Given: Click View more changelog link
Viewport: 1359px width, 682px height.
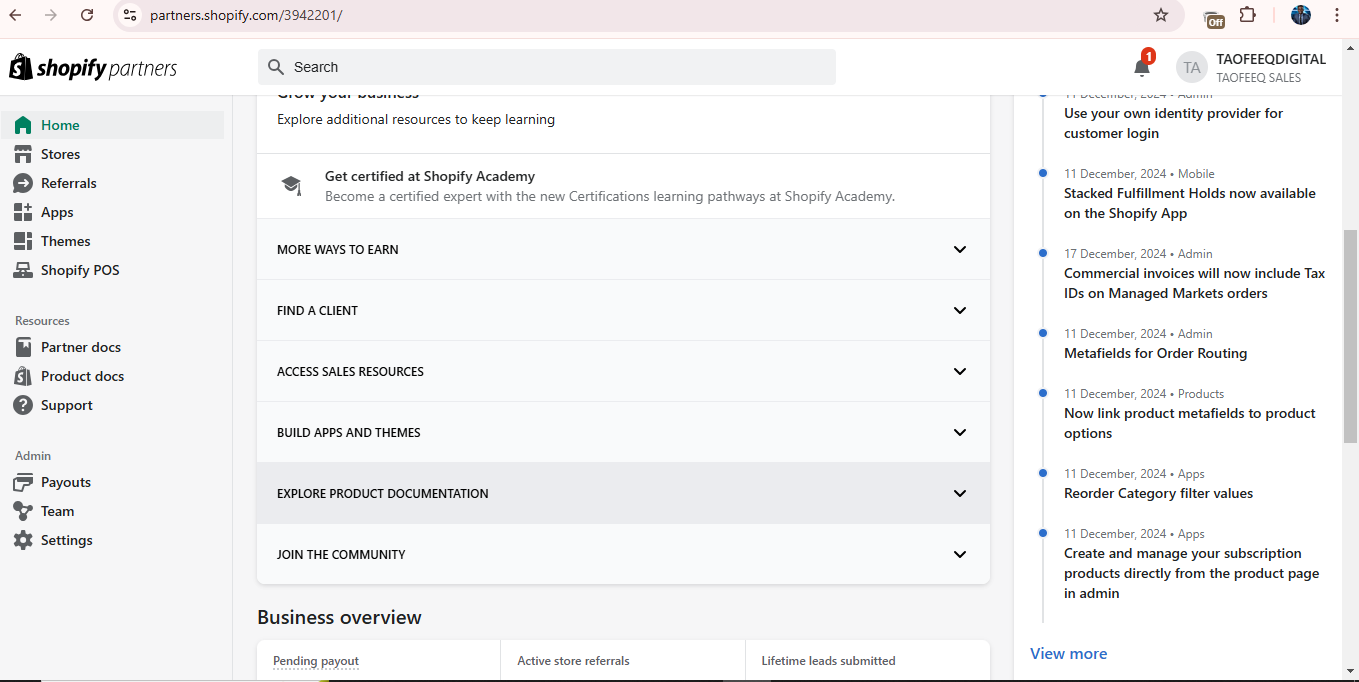Looking at the screenshot, I should pos(1068,653).
